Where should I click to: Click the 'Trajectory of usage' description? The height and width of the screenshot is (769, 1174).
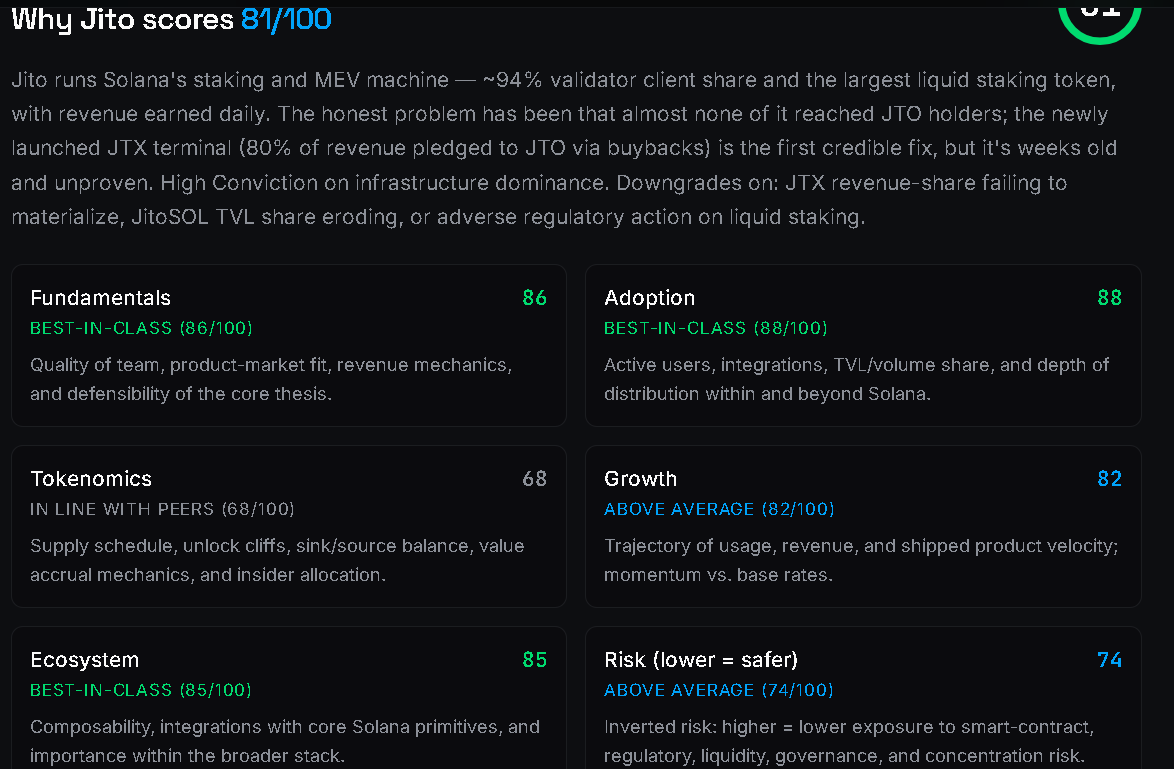pos(861,560)
